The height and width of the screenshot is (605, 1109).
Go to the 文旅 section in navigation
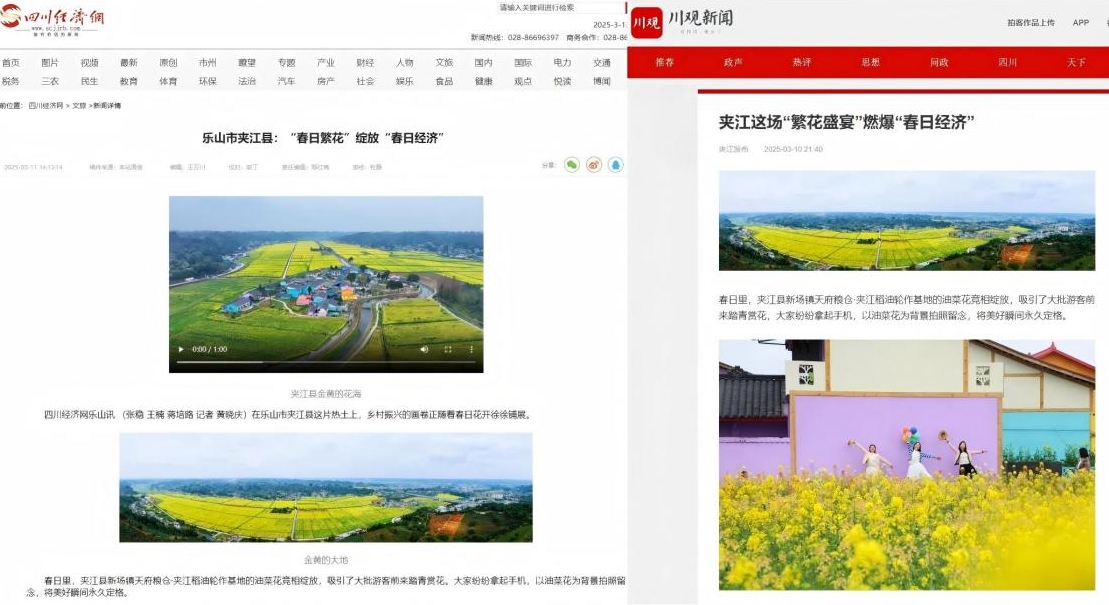pos(444,62)
